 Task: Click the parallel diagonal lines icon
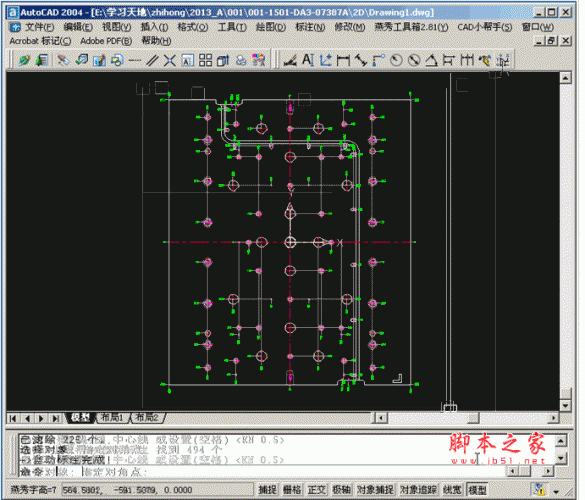[152, 60]
